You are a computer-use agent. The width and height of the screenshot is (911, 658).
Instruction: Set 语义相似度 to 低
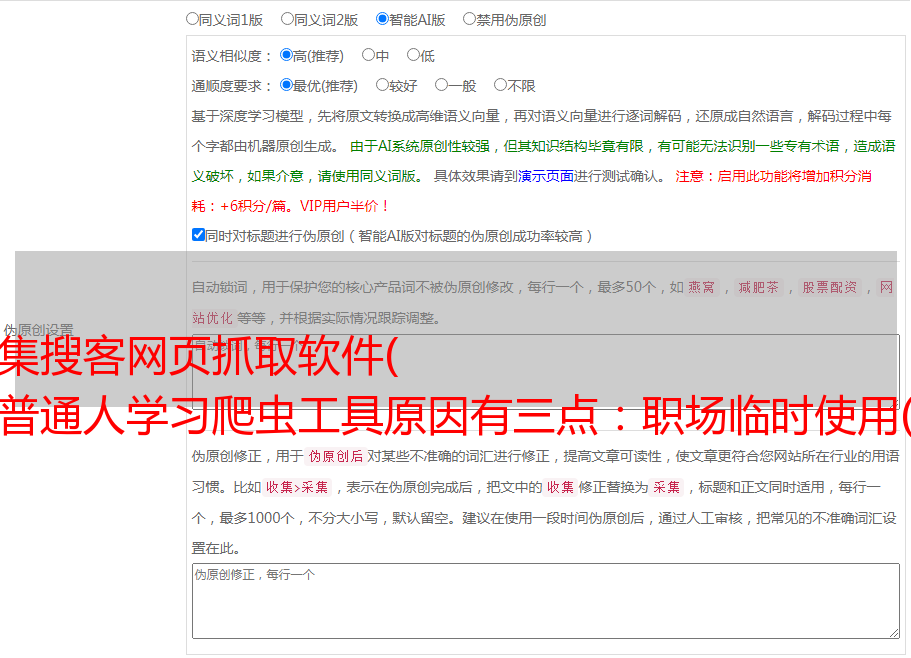coord(413,55)
